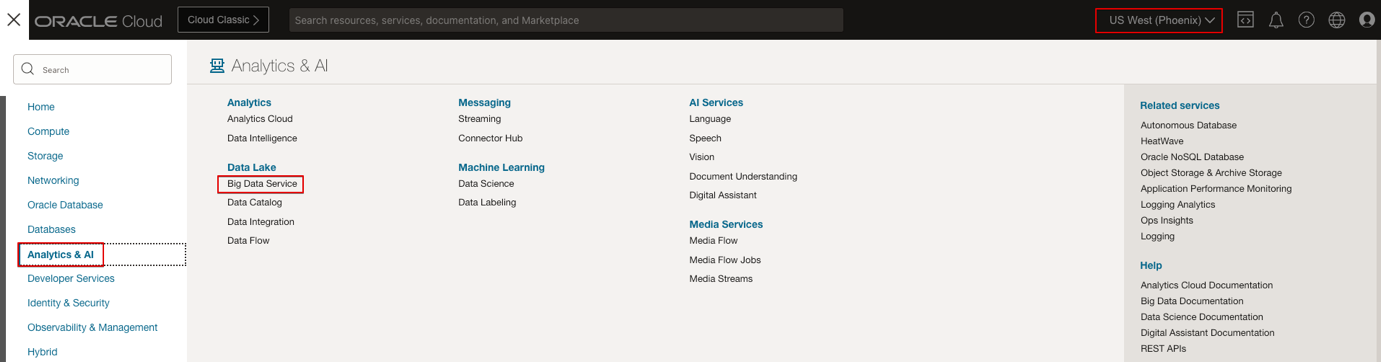Click the Media Services category heading

click(726, 224)
